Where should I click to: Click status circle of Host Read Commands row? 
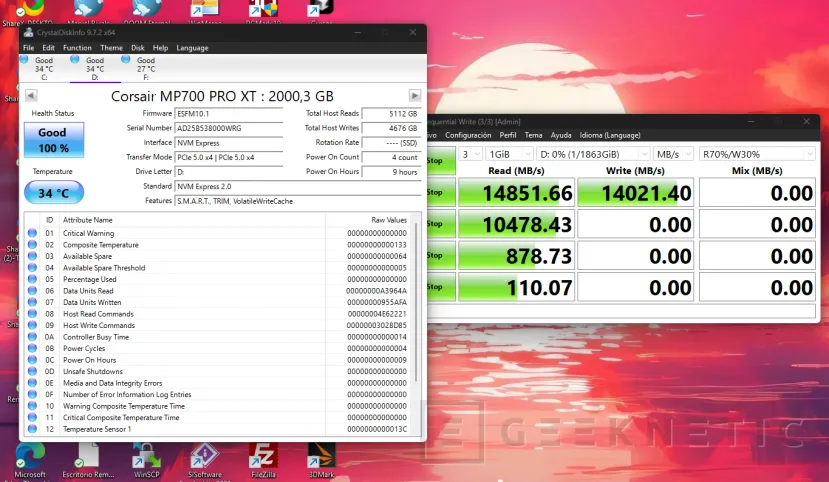(32, 314)
